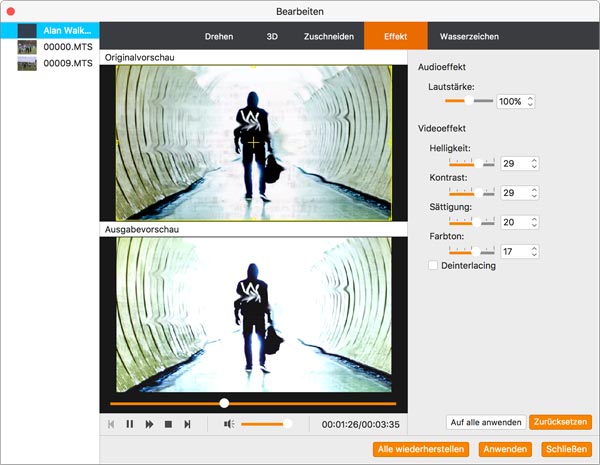Close the Bearbeiten window
This screenshot has height=465, width=600.
tap(11, 11)
